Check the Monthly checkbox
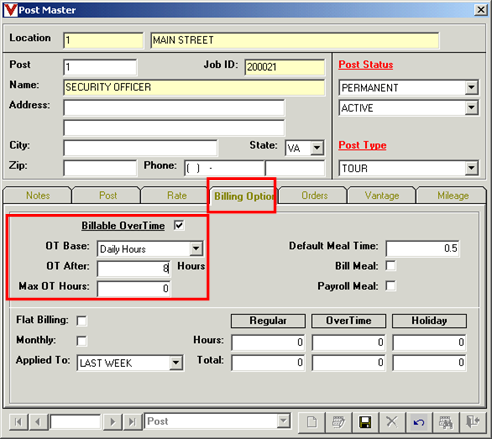Screen dimensions: 492x439 (82, 341)
